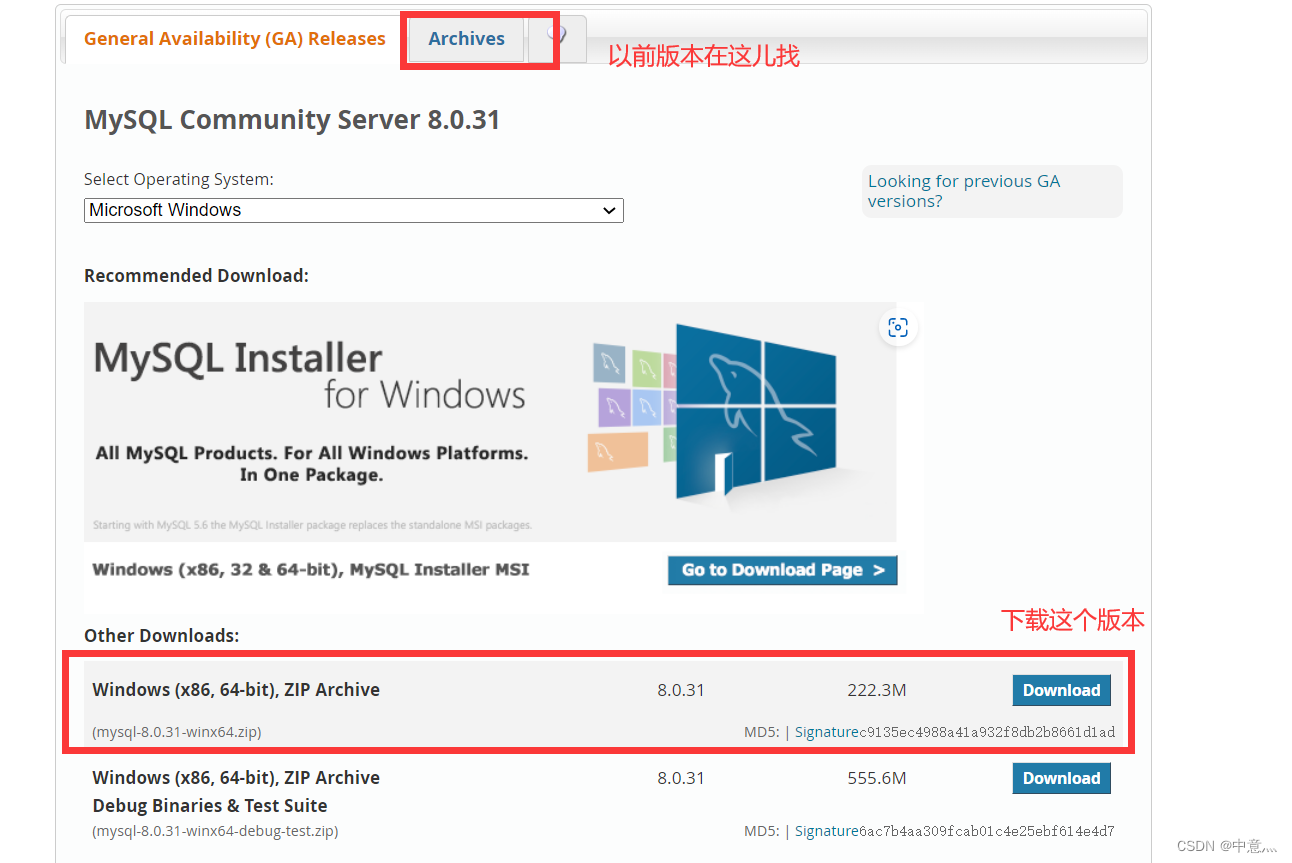The image size is (1292, 863).
Task: Click the image capture icon on the banner
Action: click(x=898, y=327)
